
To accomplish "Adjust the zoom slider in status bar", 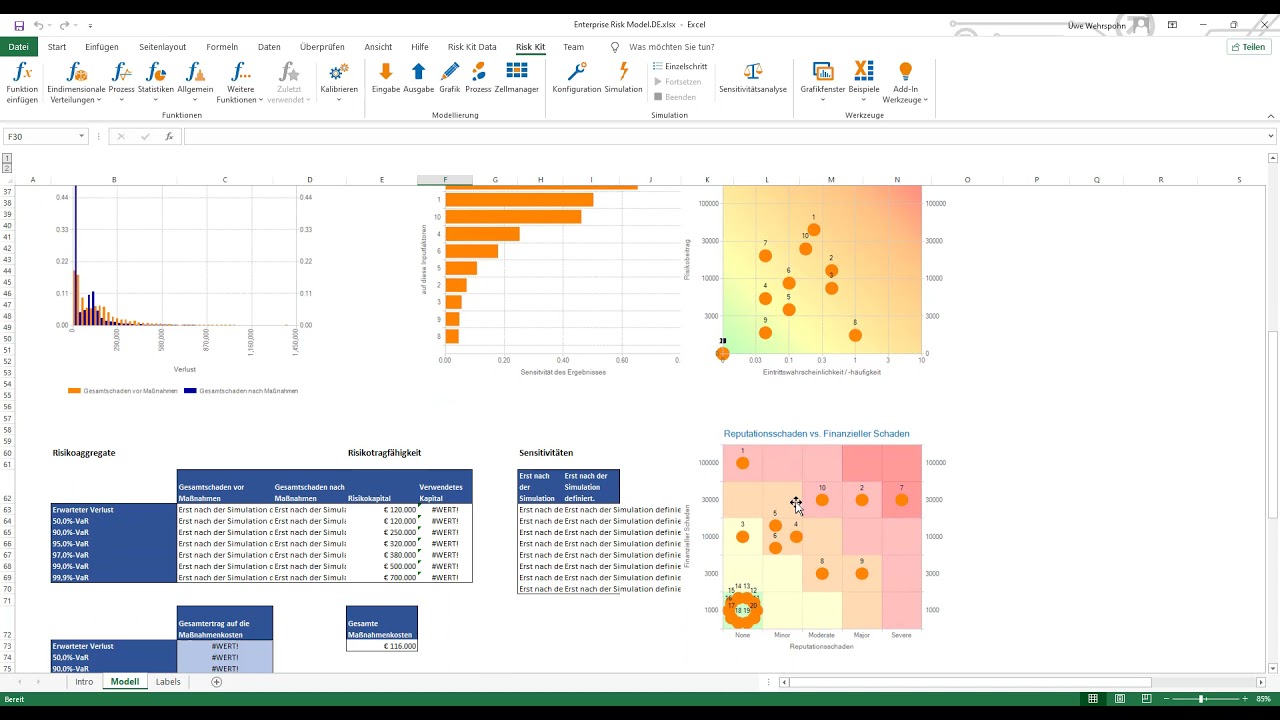I will [x=1202, y=699].
